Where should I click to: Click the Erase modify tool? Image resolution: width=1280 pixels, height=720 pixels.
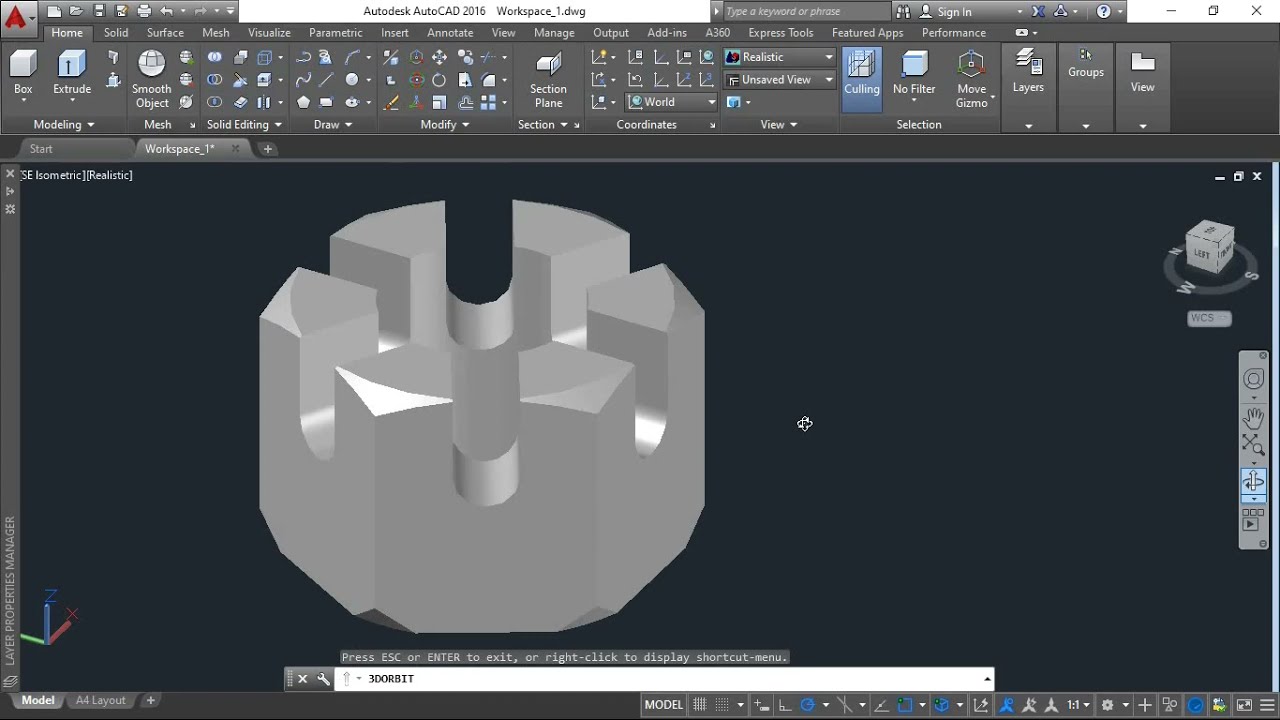click(x=391, y=102)
